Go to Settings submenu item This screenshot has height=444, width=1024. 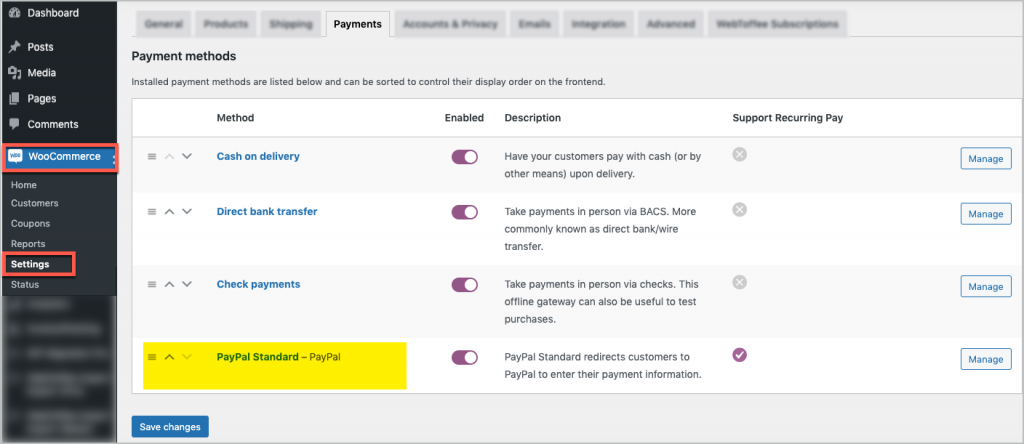pyautogui.click(x=30, y=264)
